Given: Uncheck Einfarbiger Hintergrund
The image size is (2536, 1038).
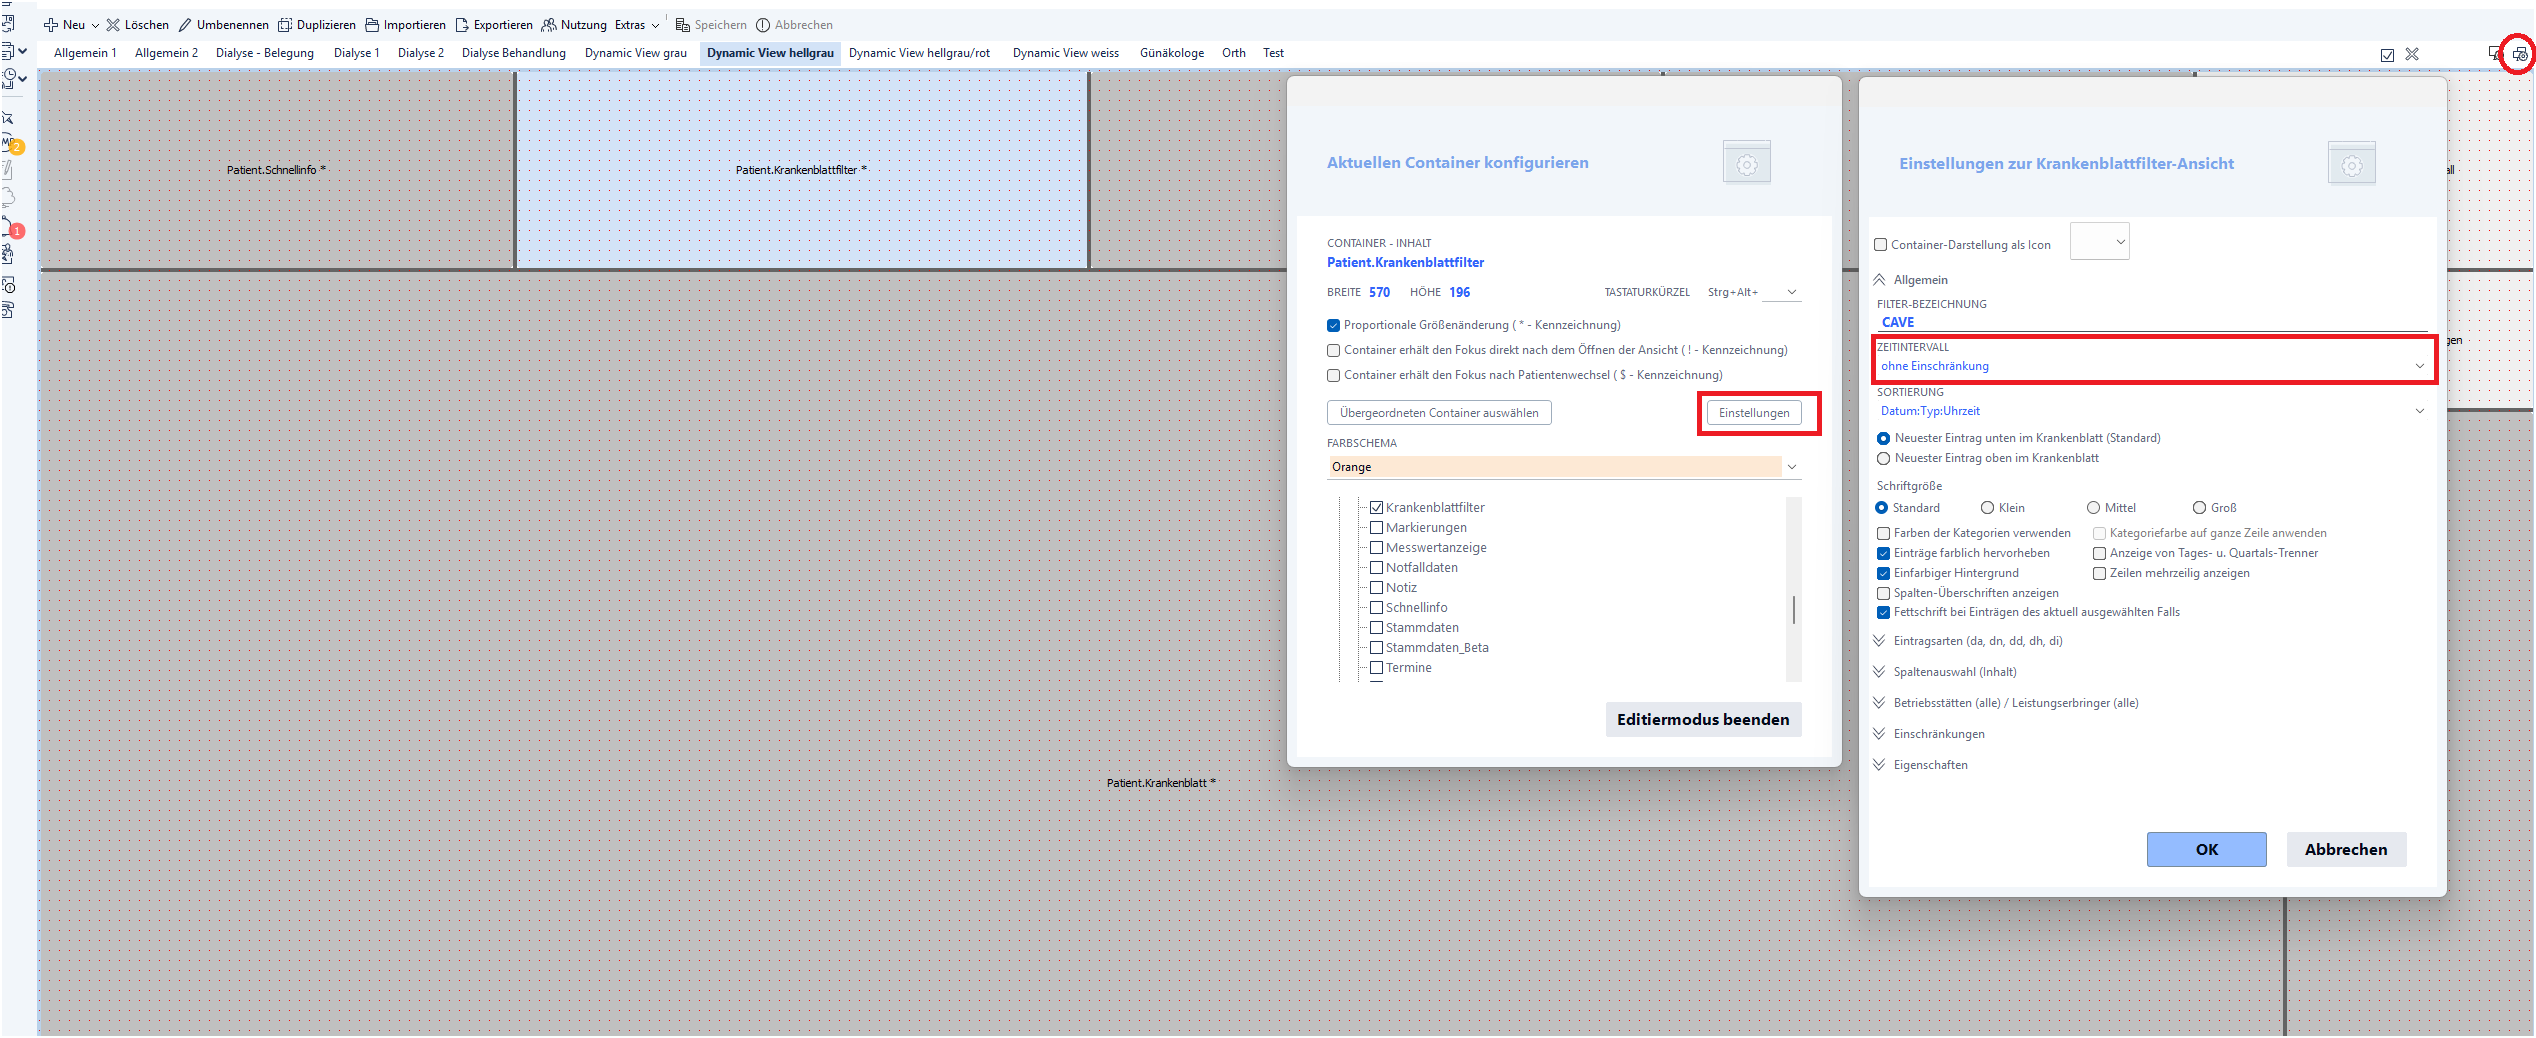Looking at the screenshot, I should pos(1884,573).
